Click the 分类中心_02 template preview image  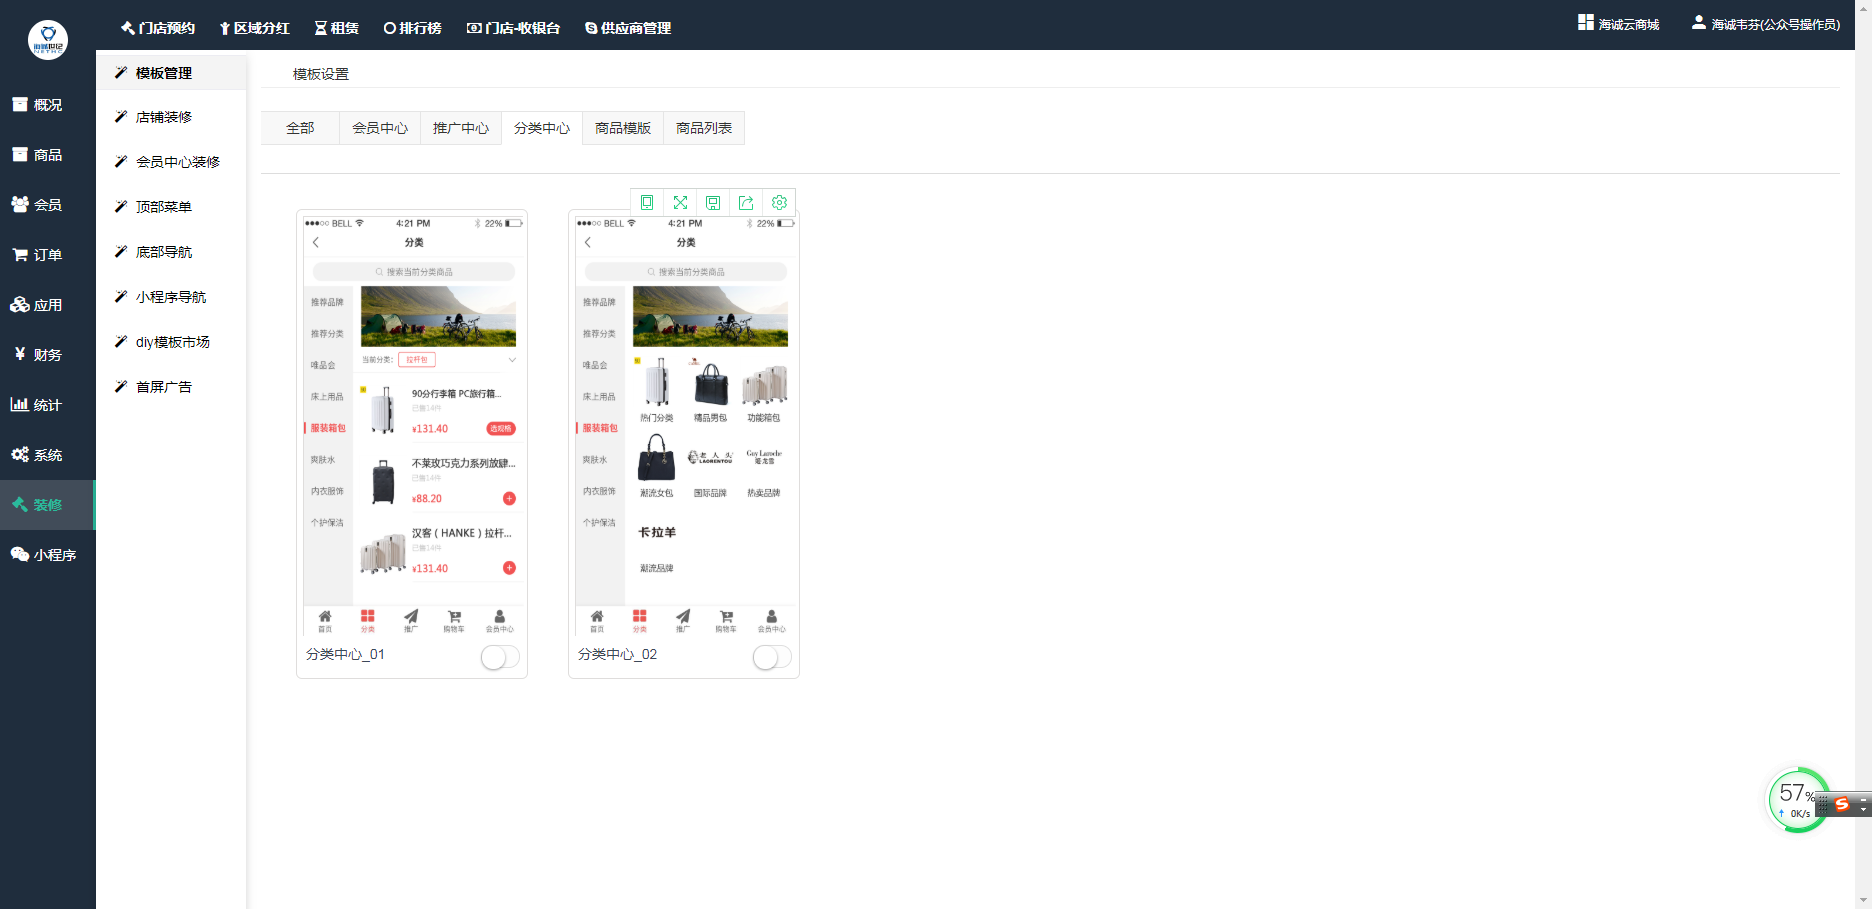686,426
